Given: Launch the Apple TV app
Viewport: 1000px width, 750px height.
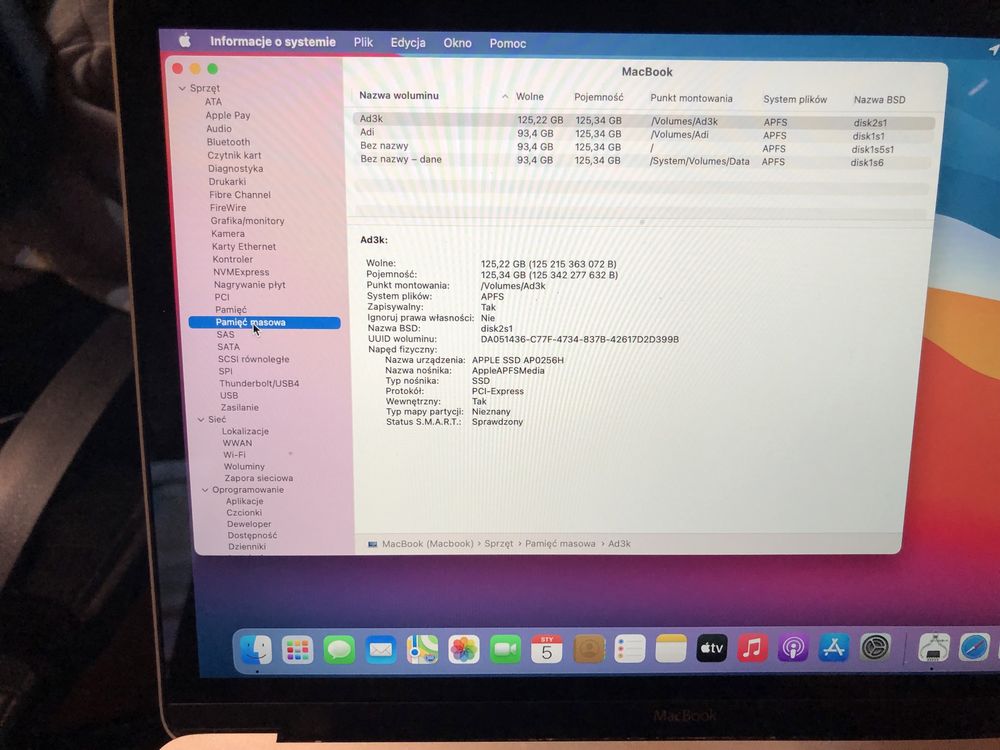Looking at the screenshot, I should pyautogui.click(x=712, y=649).
